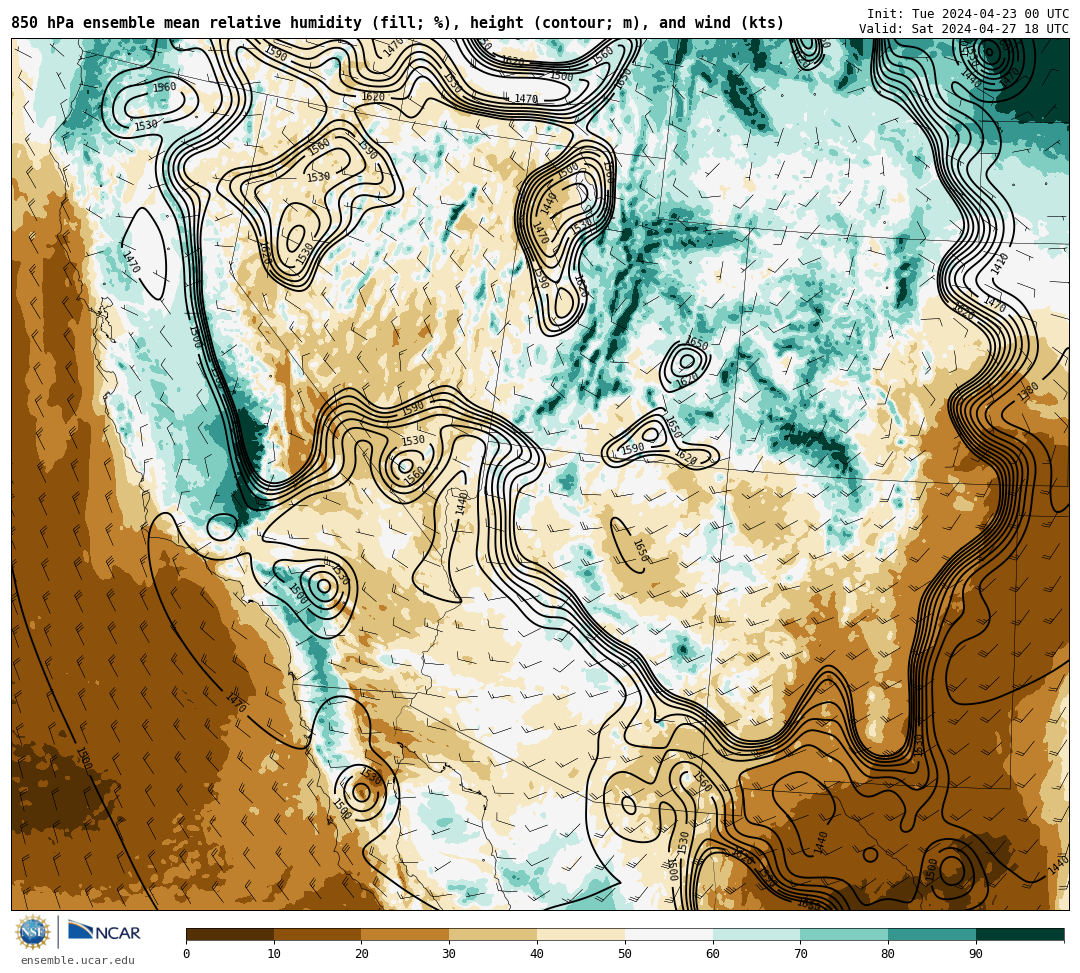Pick the 20-30% orange-brown colorbar segment
Viewport: 1080px width, 973px height.
click(406, 934)
